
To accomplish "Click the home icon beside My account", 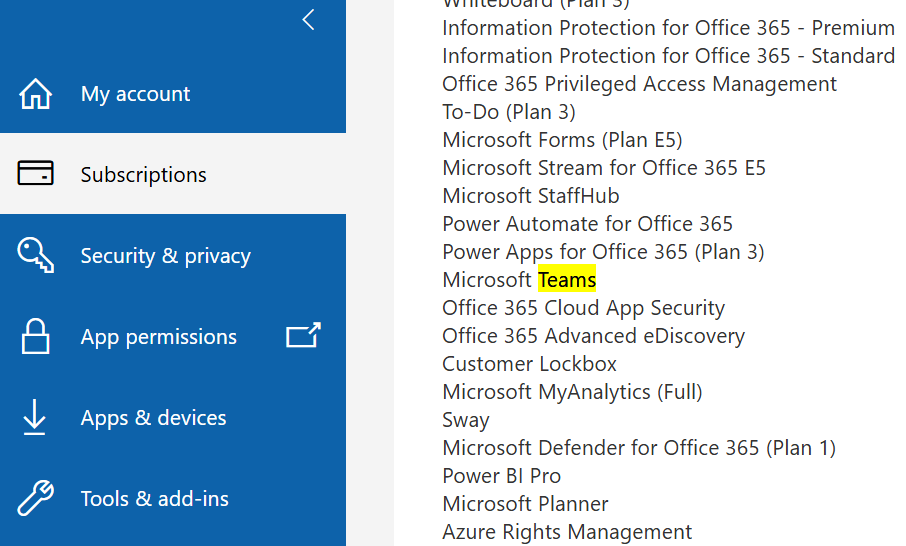I will 35,94.
